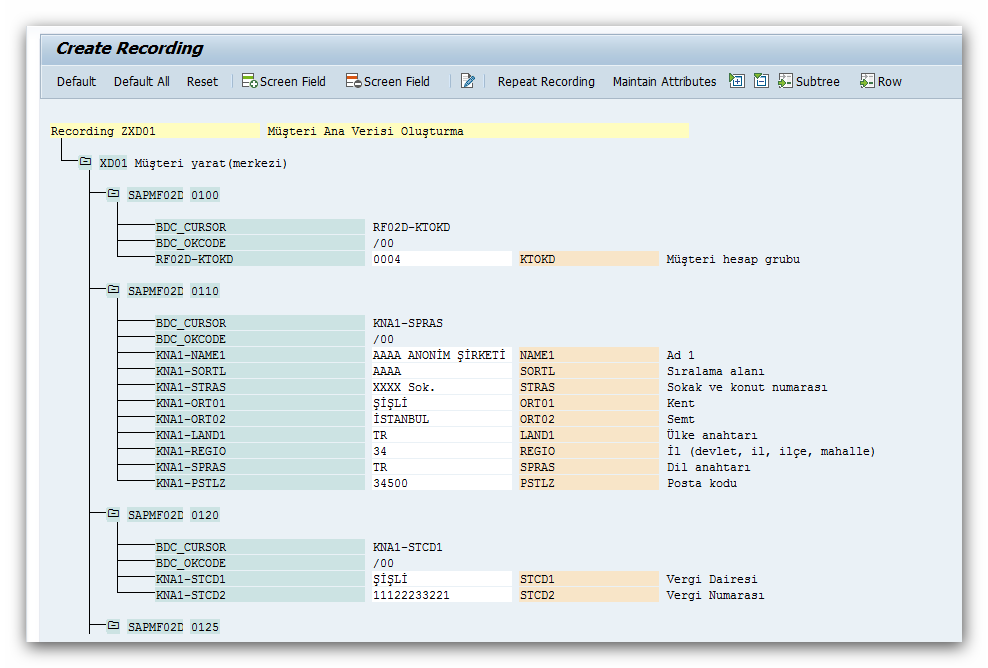988x668 pixels.
Task: Select the RF02D-KTOKD value field 0004
Action: pyautogui.click(x=439, y=259)
